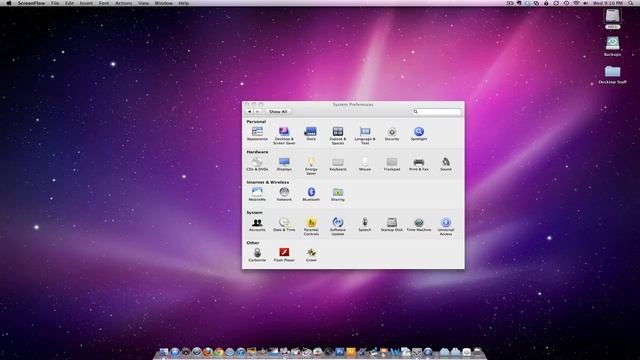Click the Wi-Fi status icon in menu bar

click(576, 3)
